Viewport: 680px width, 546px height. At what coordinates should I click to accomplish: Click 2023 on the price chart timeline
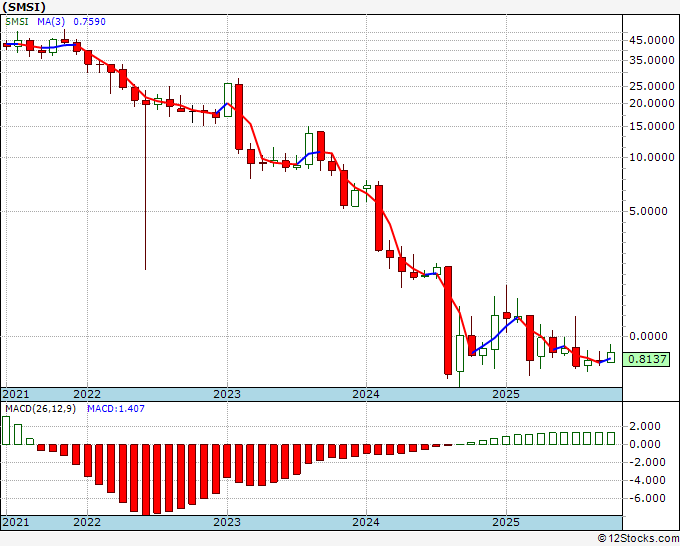[x=227, y=394]
